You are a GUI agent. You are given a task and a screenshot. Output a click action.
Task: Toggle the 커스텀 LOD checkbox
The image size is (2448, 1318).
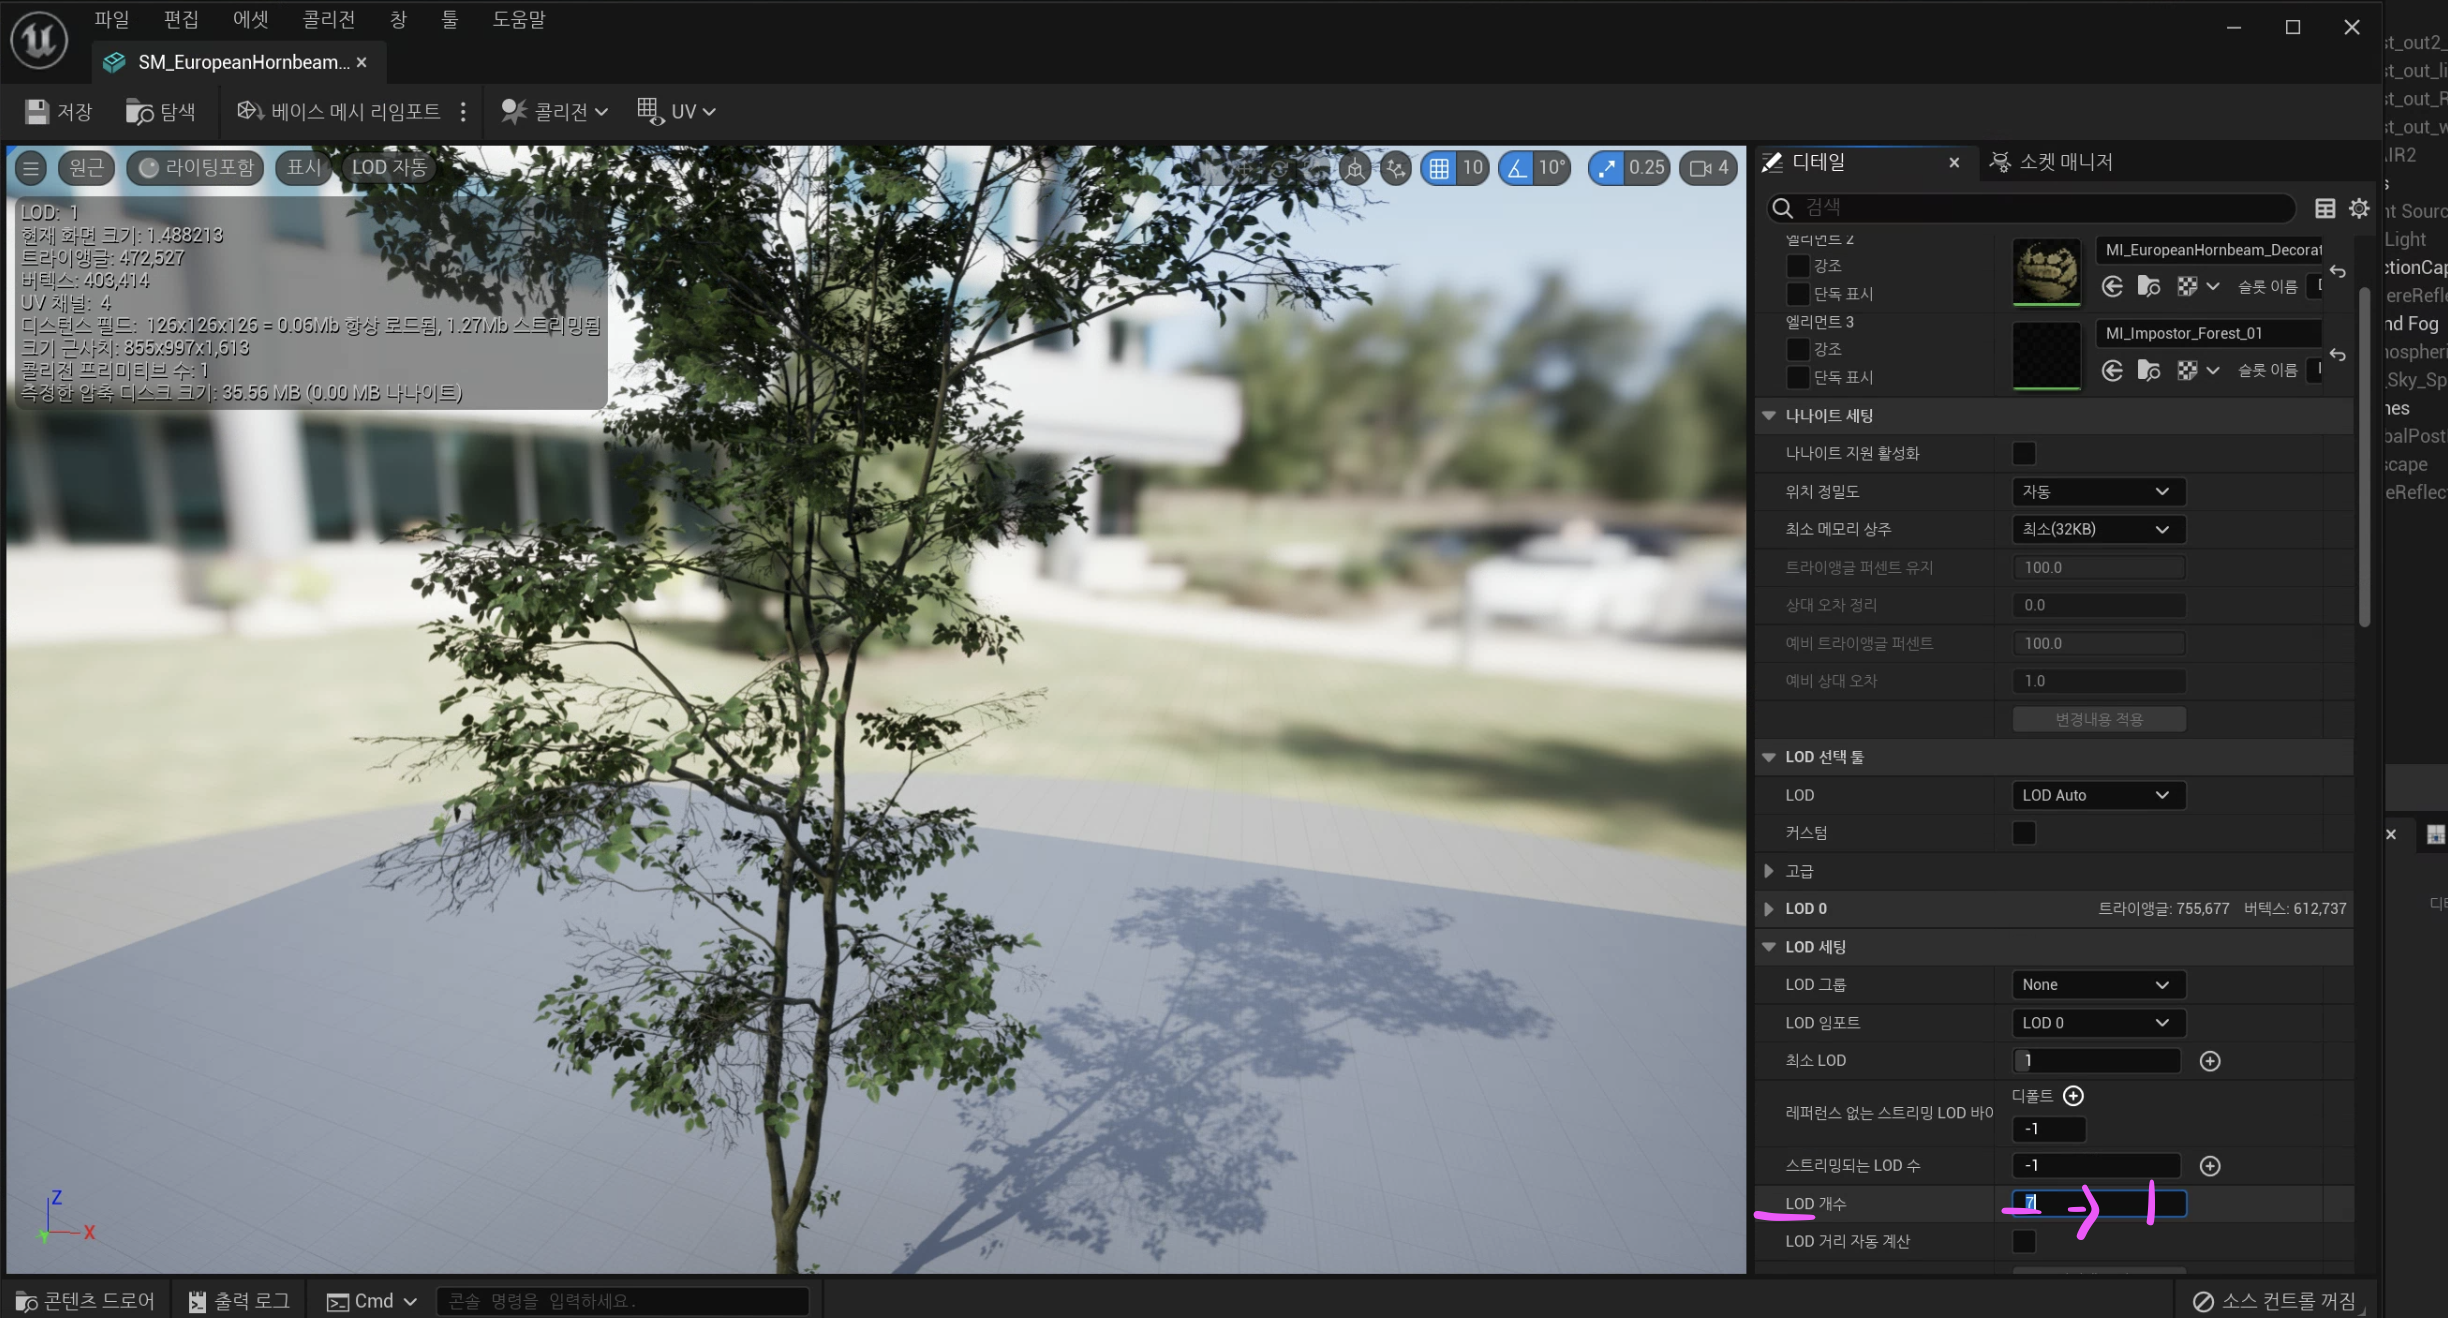(x=2024, y=833)
